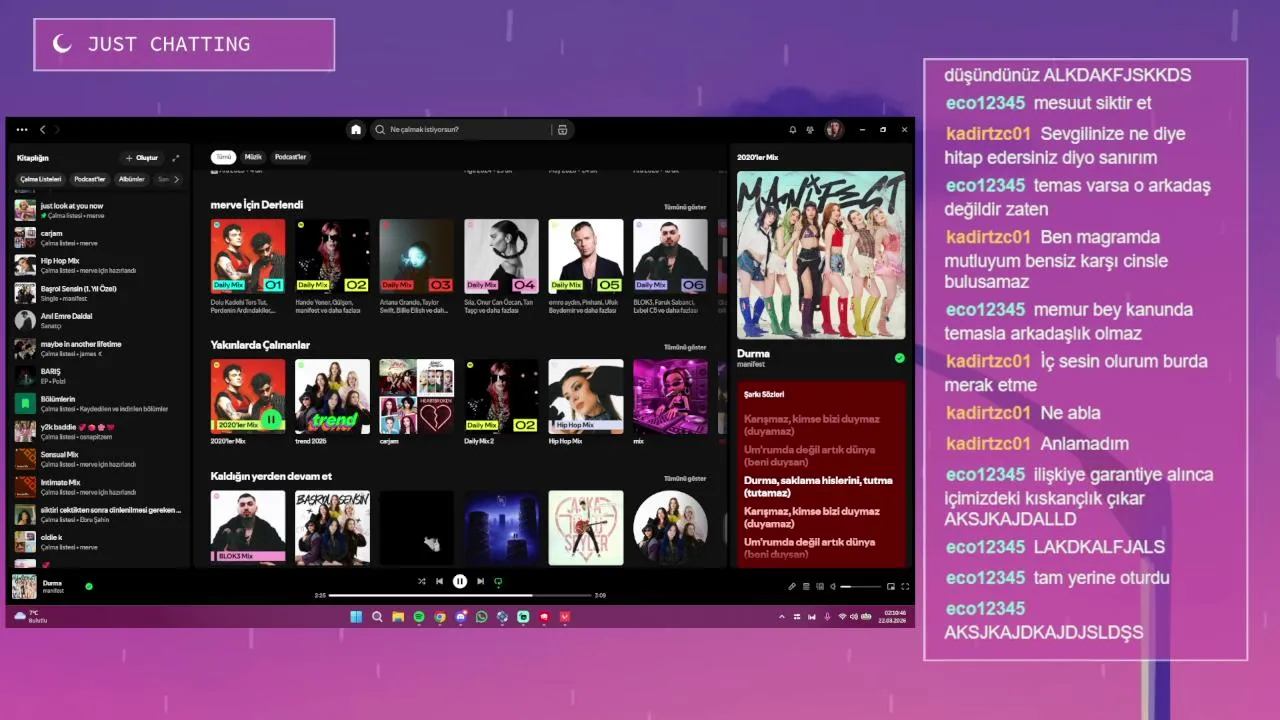Toggle lyrics view with the microphone icon
Viewport: 1280px width, 720px height.
click(791, 587)
